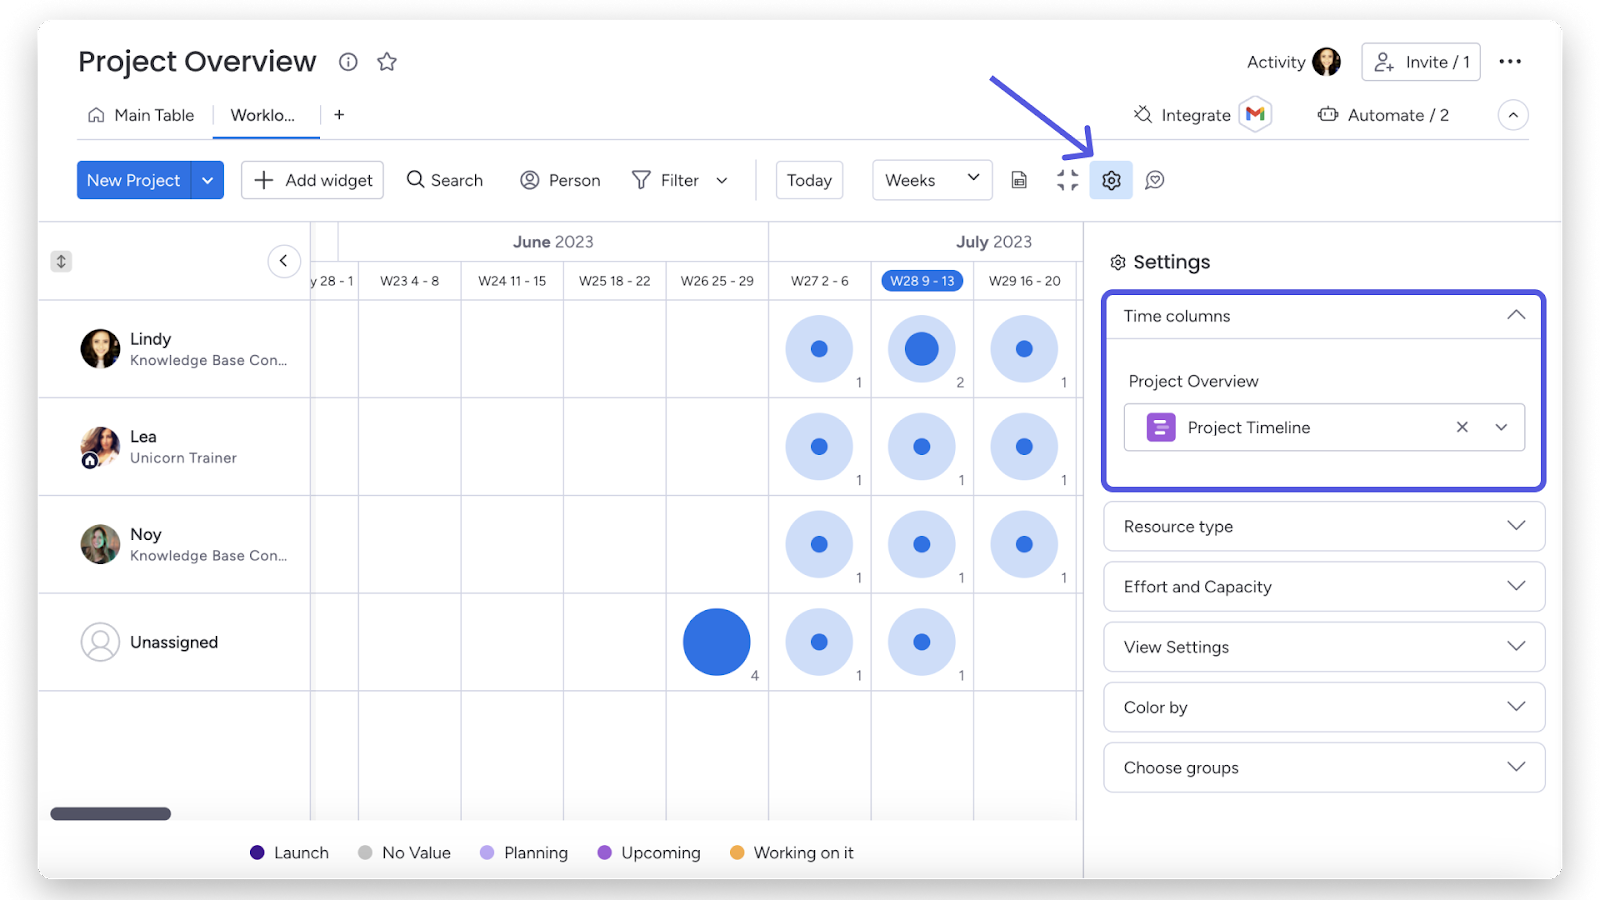Click the Integrate plug icon
This screenshot has height=900, width=1600.
tap(1141, 114)
